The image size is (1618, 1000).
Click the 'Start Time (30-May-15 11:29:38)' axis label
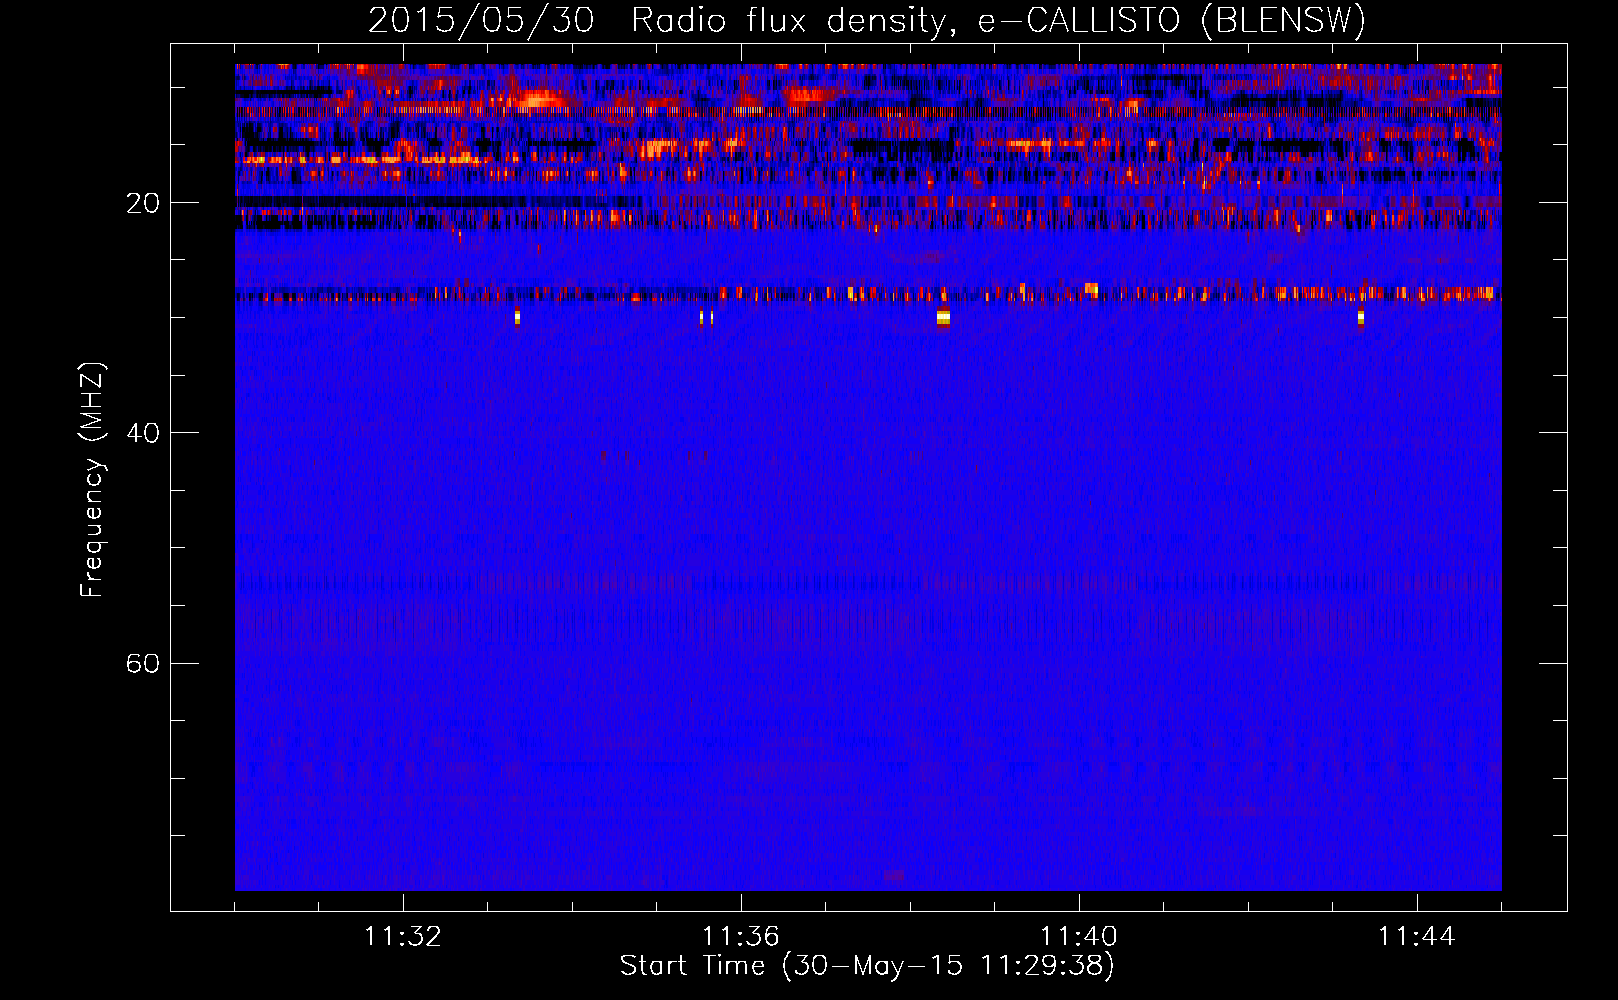[867, 966]
